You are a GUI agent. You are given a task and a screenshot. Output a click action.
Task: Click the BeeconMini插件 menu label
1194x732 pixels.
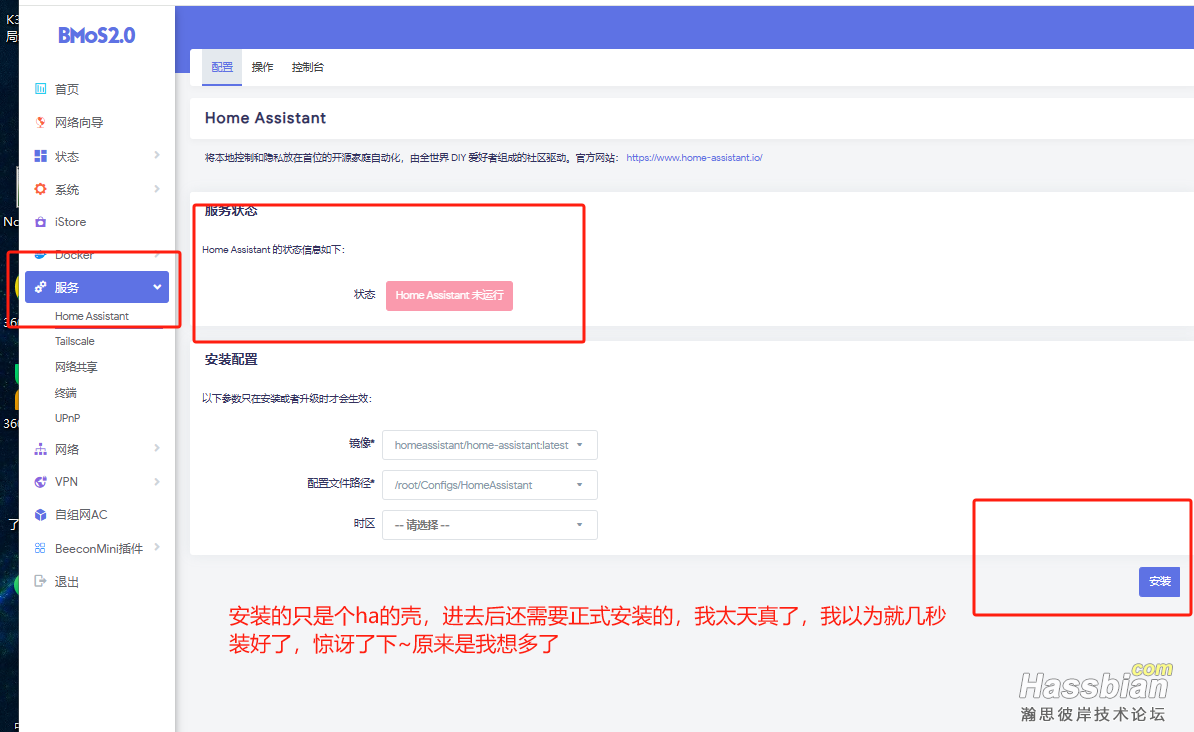(99, 548)
